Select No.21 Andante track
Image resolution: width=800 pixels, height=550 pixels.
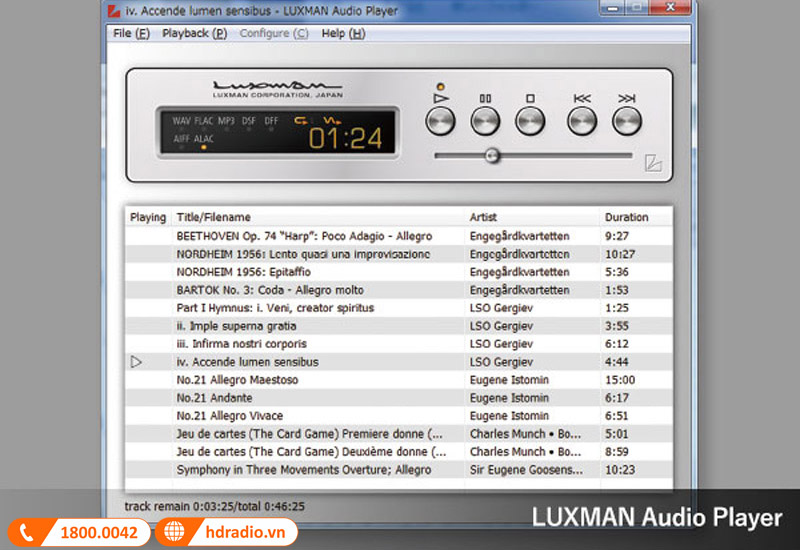pos(399,398)
